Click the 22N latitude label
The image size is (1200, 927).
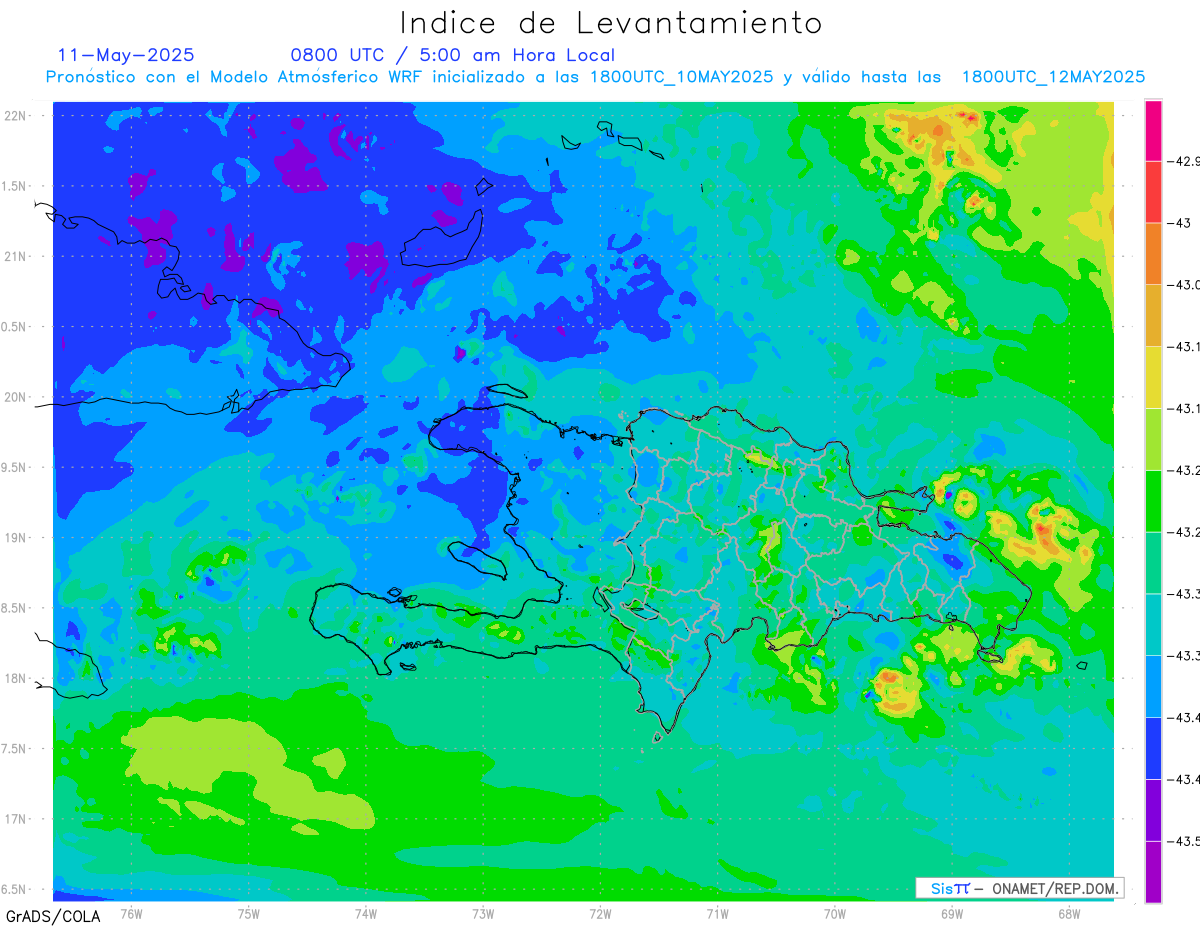[15, 116]
